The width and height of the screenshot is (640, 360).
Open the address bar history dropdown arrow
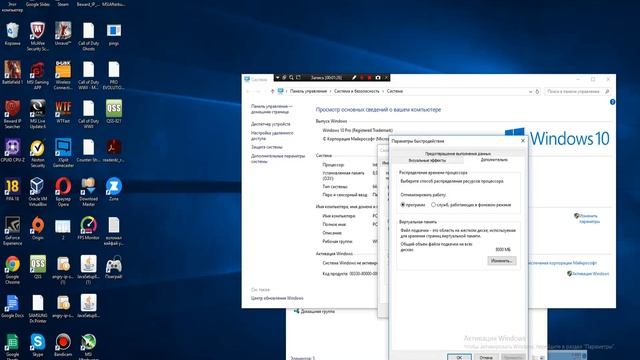[530, 91]
